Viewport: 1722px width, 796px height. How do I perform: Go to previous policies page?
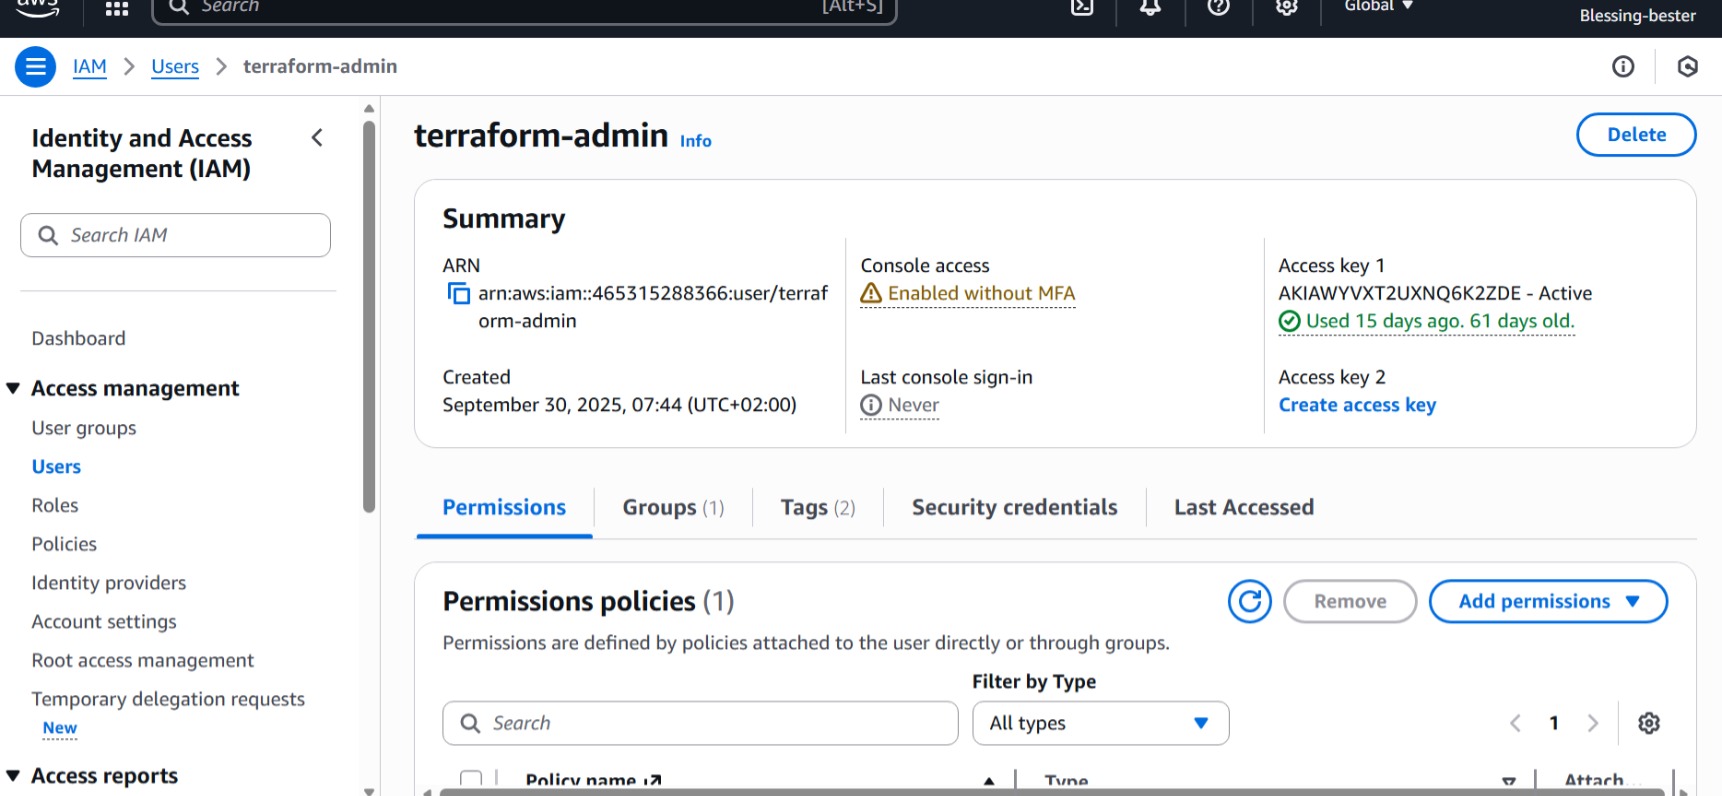pyautogui.click(x=1515, y=723)
